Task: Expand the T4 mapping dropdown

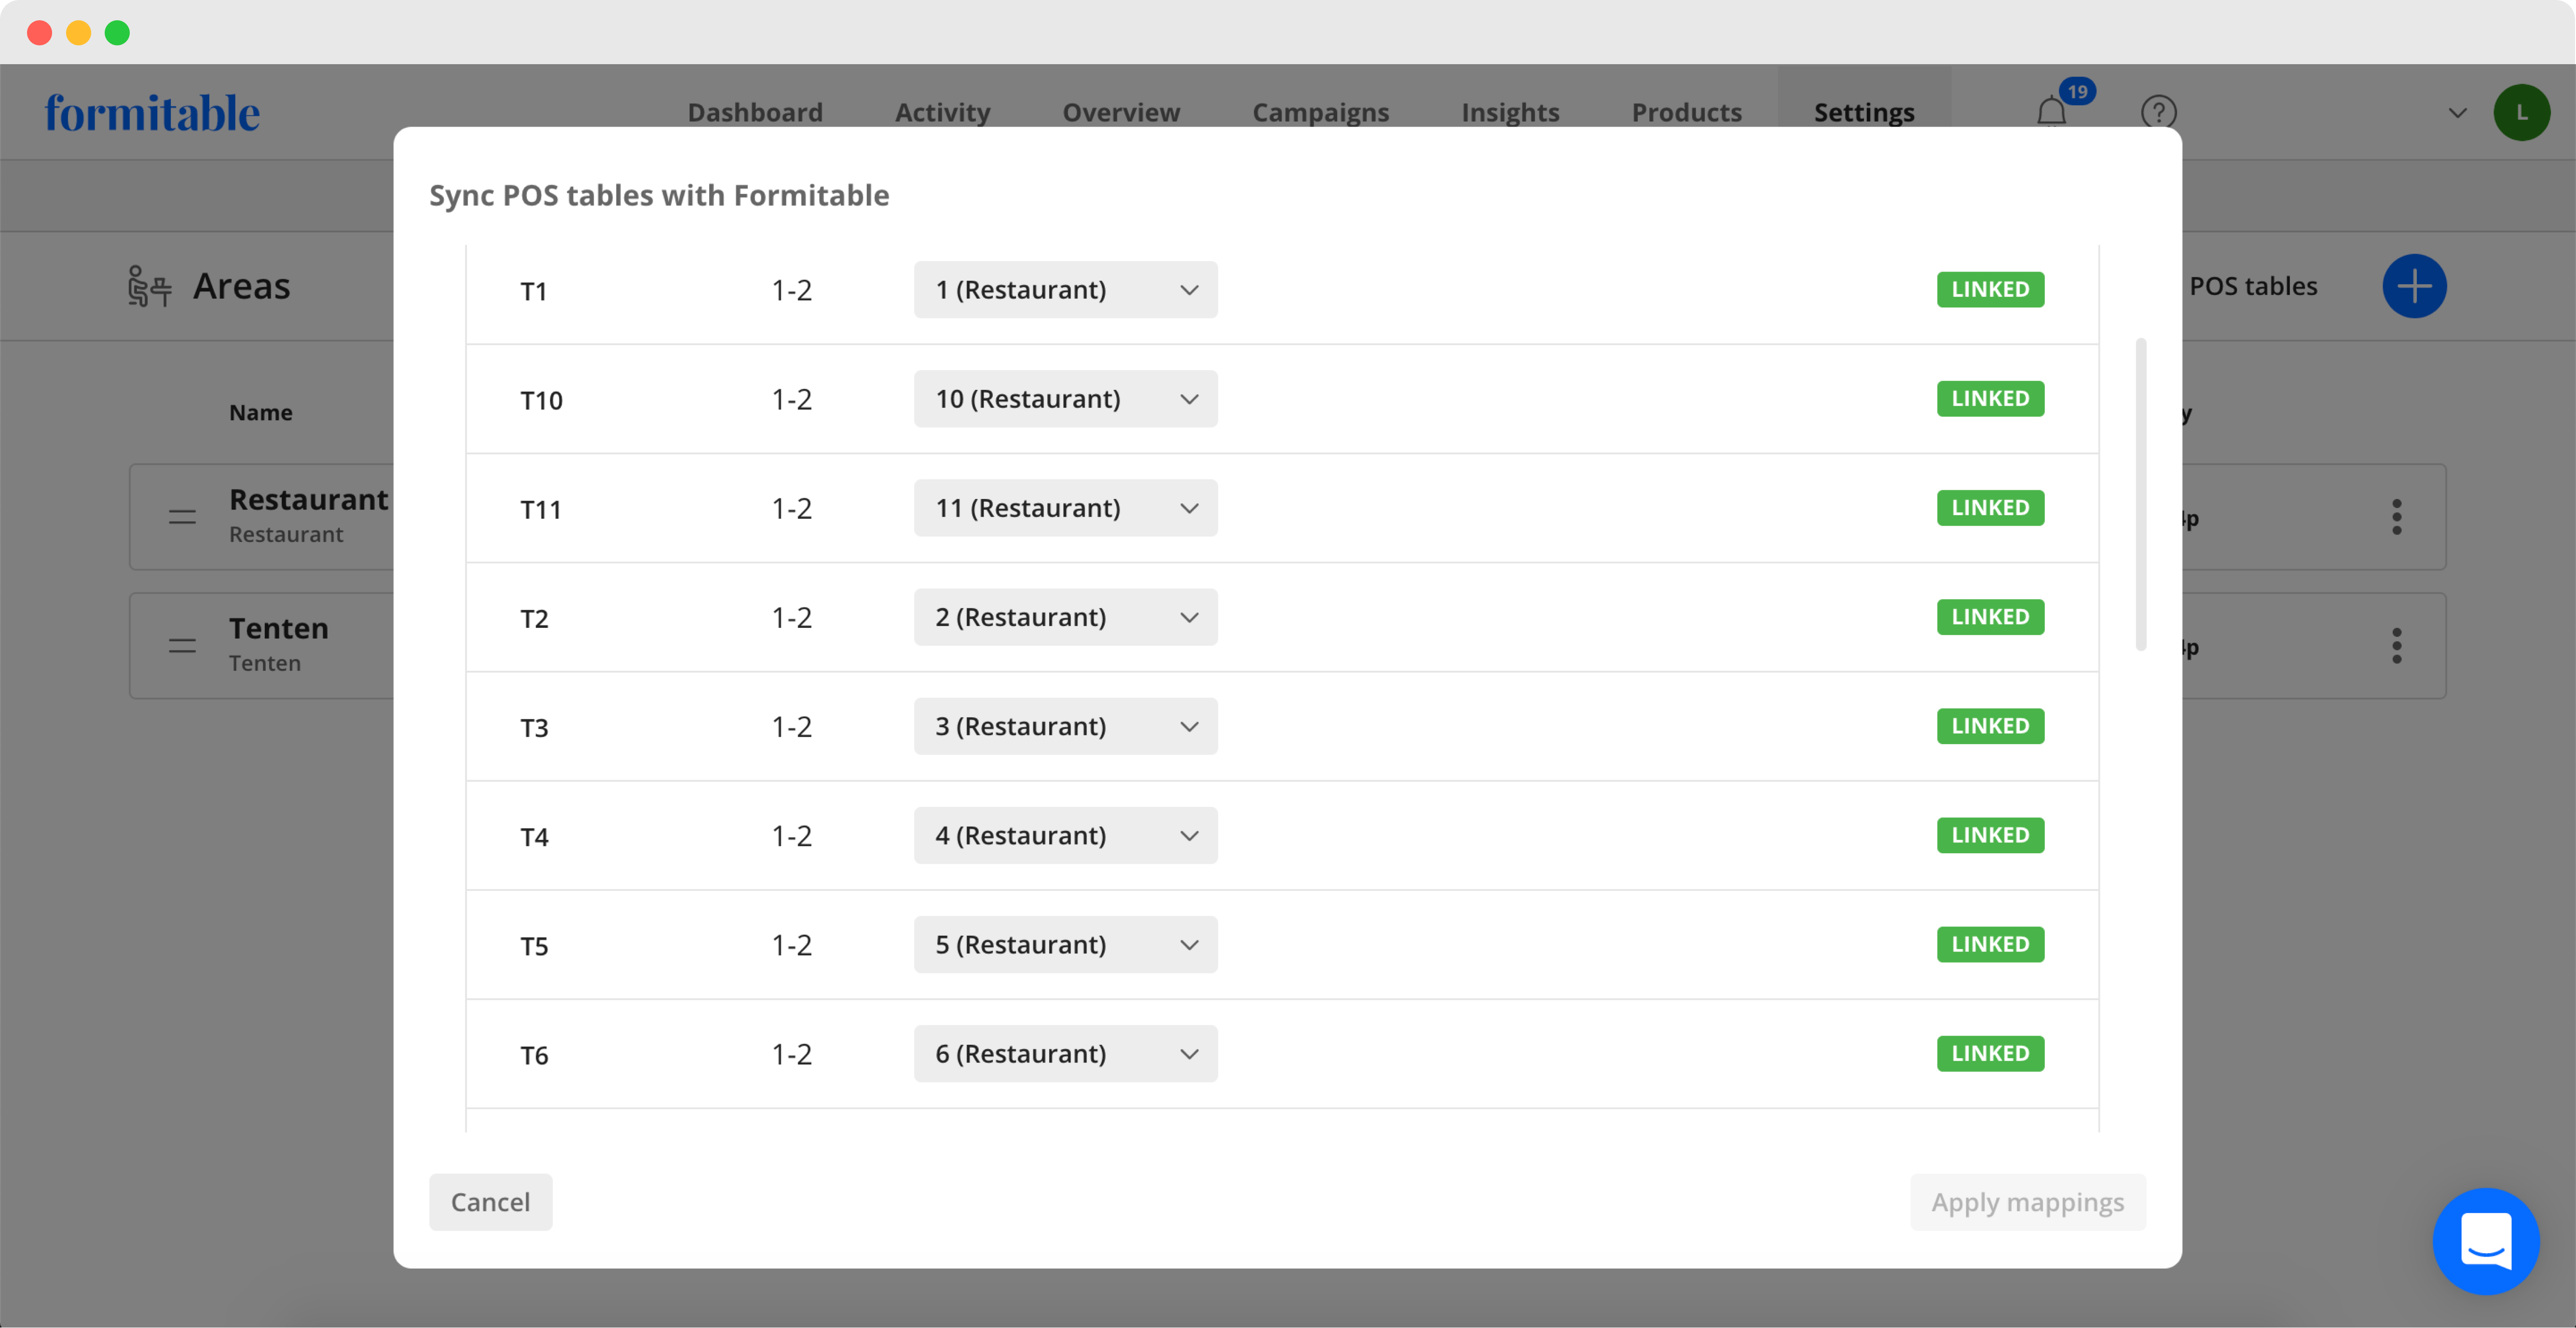Action: [x=1065, y=835]
